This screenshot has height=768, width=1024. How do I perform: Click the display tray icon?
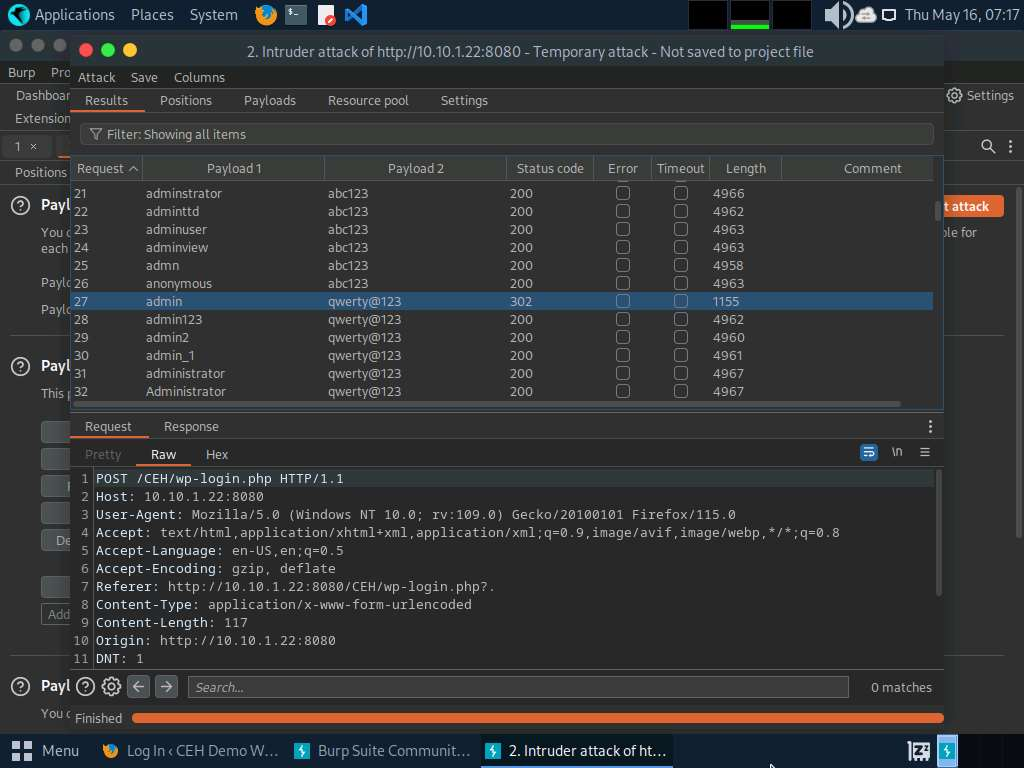pyautogui.click(x=889, y=15)
